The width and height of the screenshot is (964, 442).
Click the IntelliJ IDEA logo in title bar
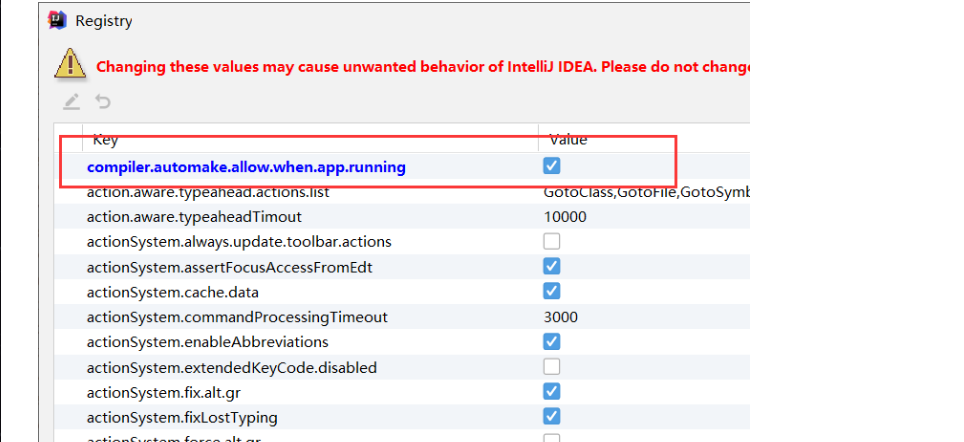pyautogui.click(x=57, y=20)
